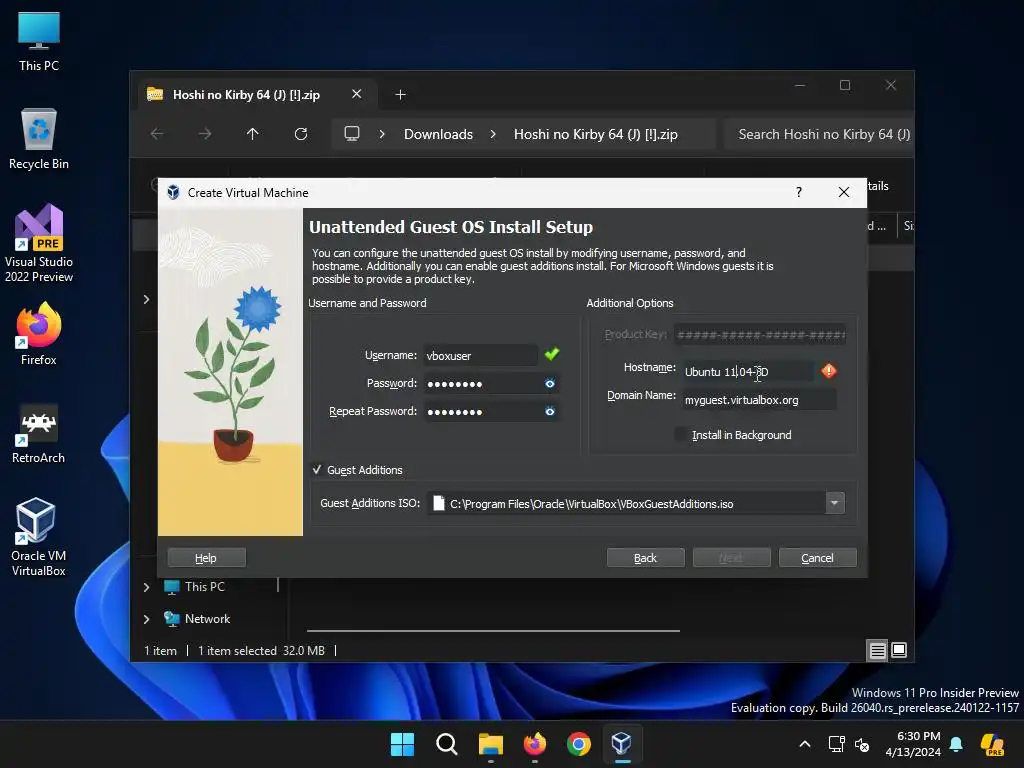
Task: Click the Cancel button in wizard
Action: pyautogui.click(x=817, y=558)
